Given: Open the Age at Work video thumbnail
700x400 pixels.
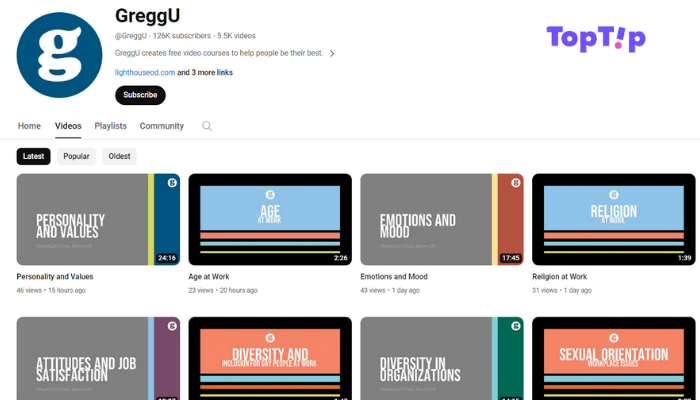Looking at the screenshot, I should [x=270, y=219].
